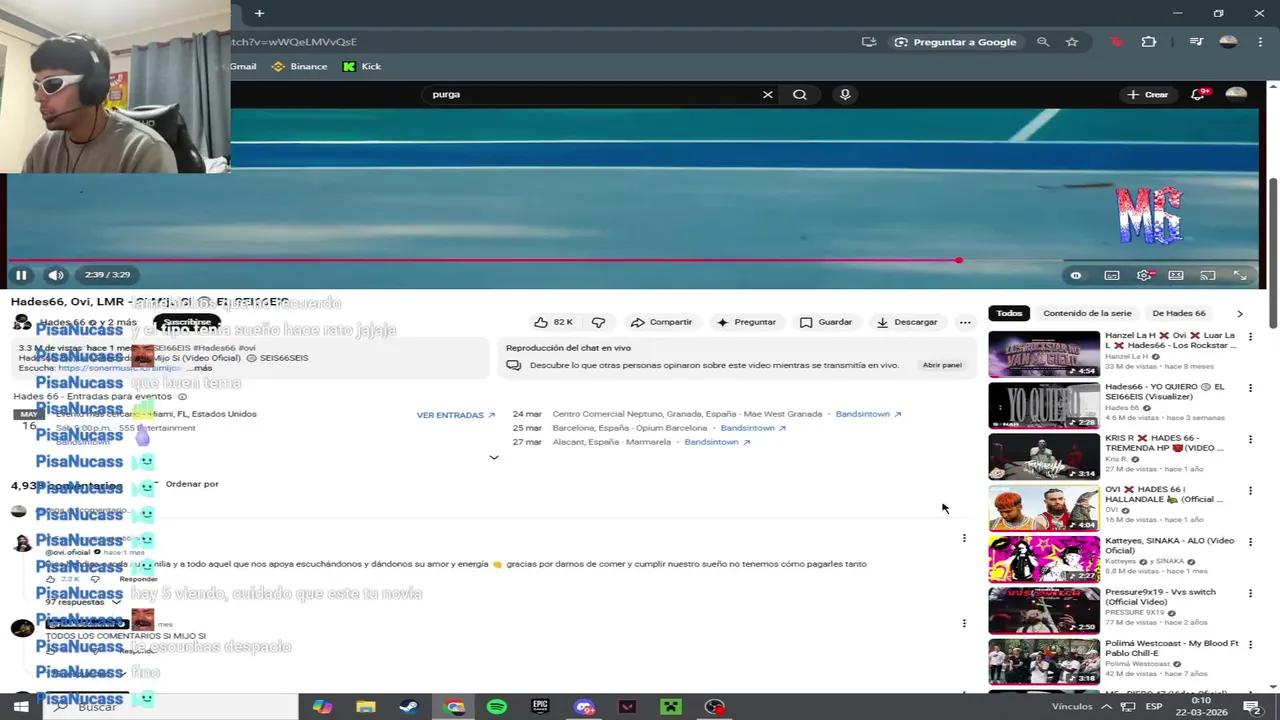Screen dimensions: 1280x720
Task: Open Steam from taskbar
Action: [409, 707]
